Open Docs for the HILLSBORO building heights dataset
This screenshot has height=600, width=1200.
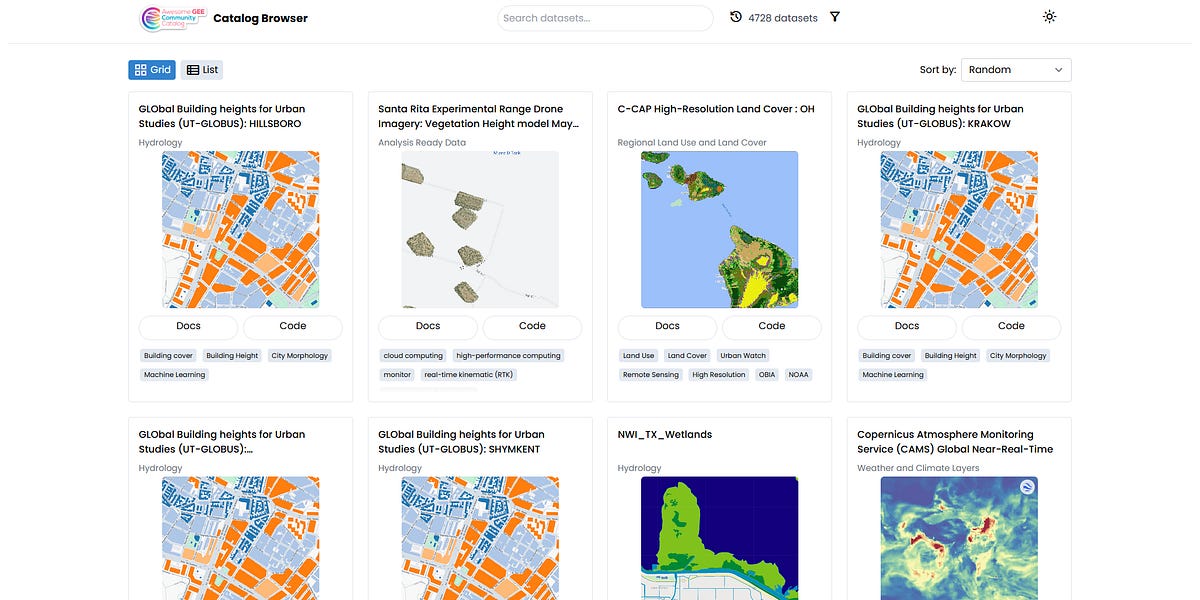click(x=188, y=326)
